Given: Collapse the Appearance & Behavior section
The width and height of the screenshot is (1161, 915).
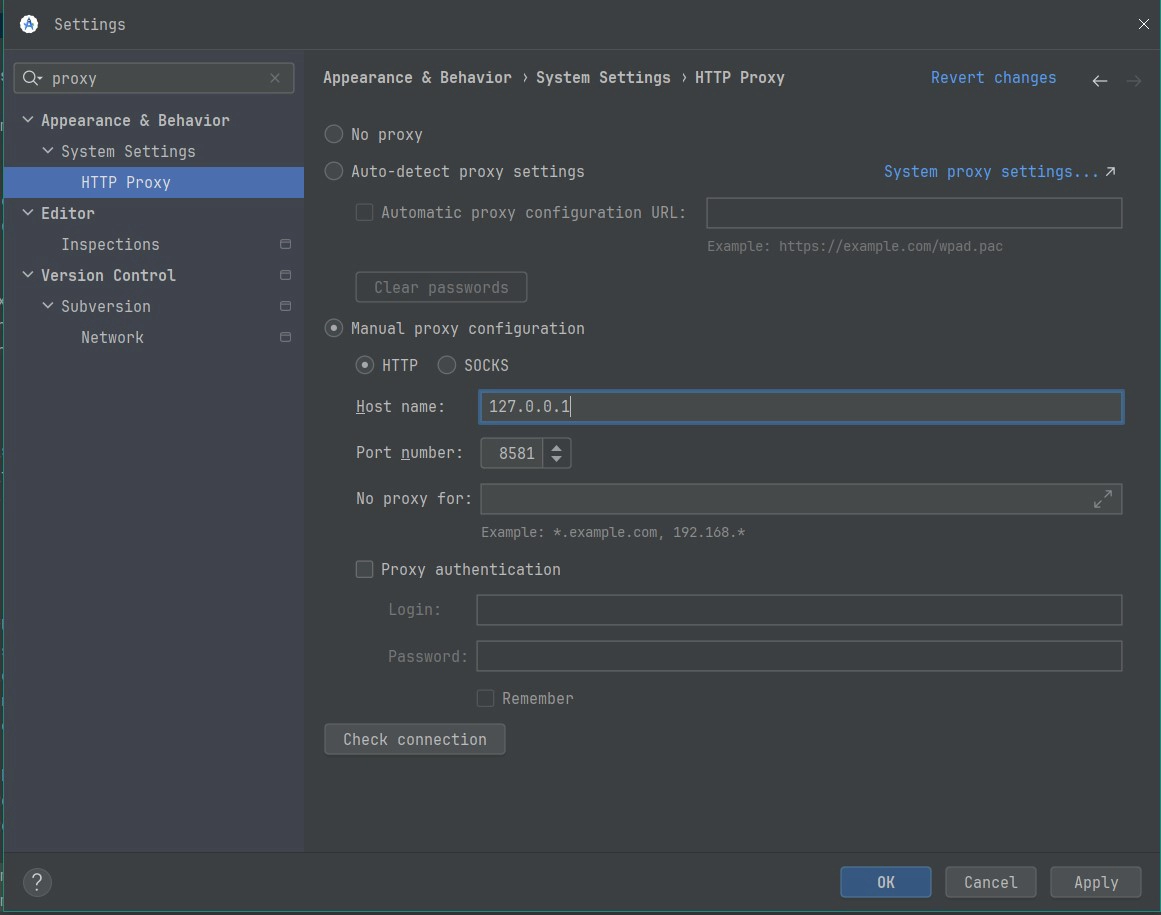Looking at the screenshot, I should 27,119.
